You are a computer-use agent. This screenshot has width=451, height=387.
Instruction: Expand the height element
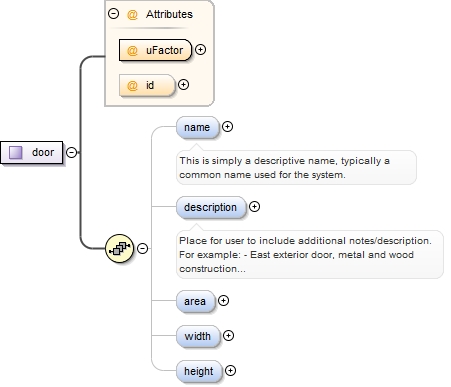tap(230, 370)
